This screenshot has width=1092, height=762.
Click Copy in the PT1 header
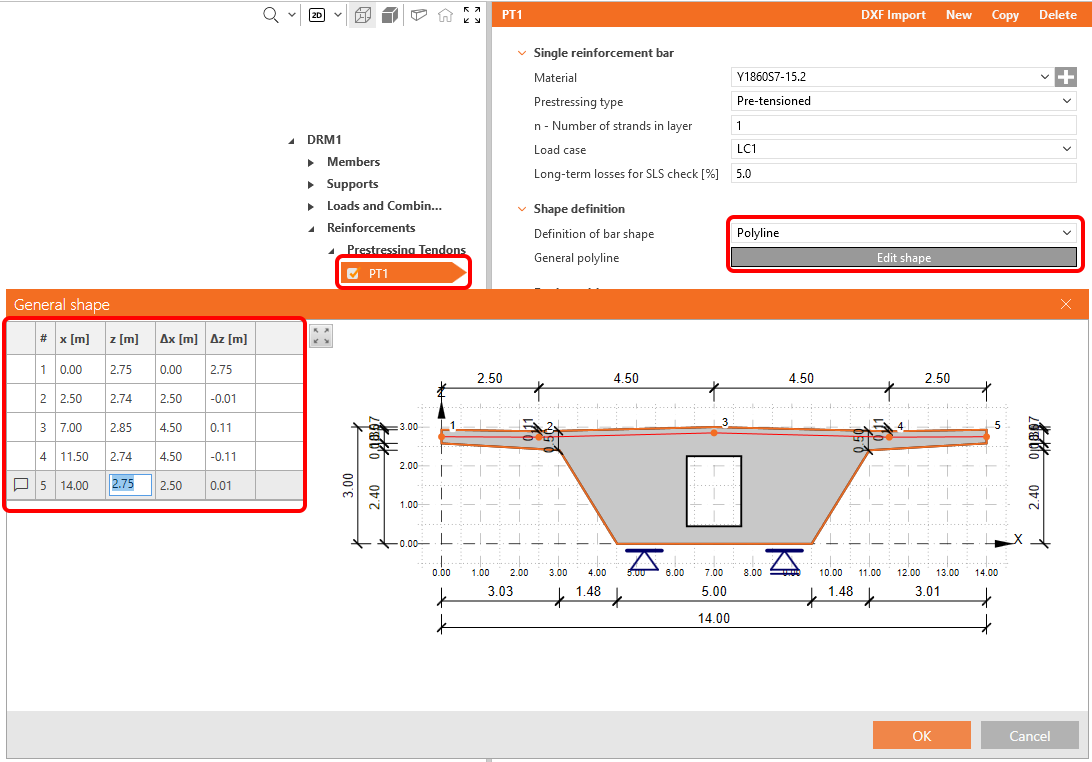(1005, 15)
